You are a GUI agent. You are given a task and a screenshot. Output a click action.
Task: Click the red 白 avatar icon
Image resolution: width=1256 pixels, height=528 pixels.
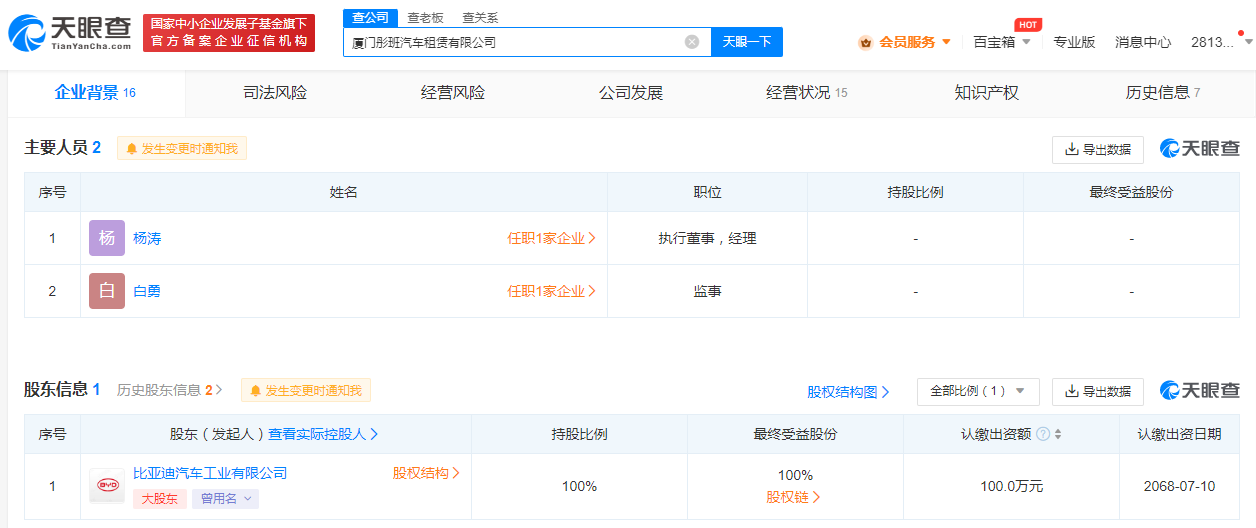(107, 291)
